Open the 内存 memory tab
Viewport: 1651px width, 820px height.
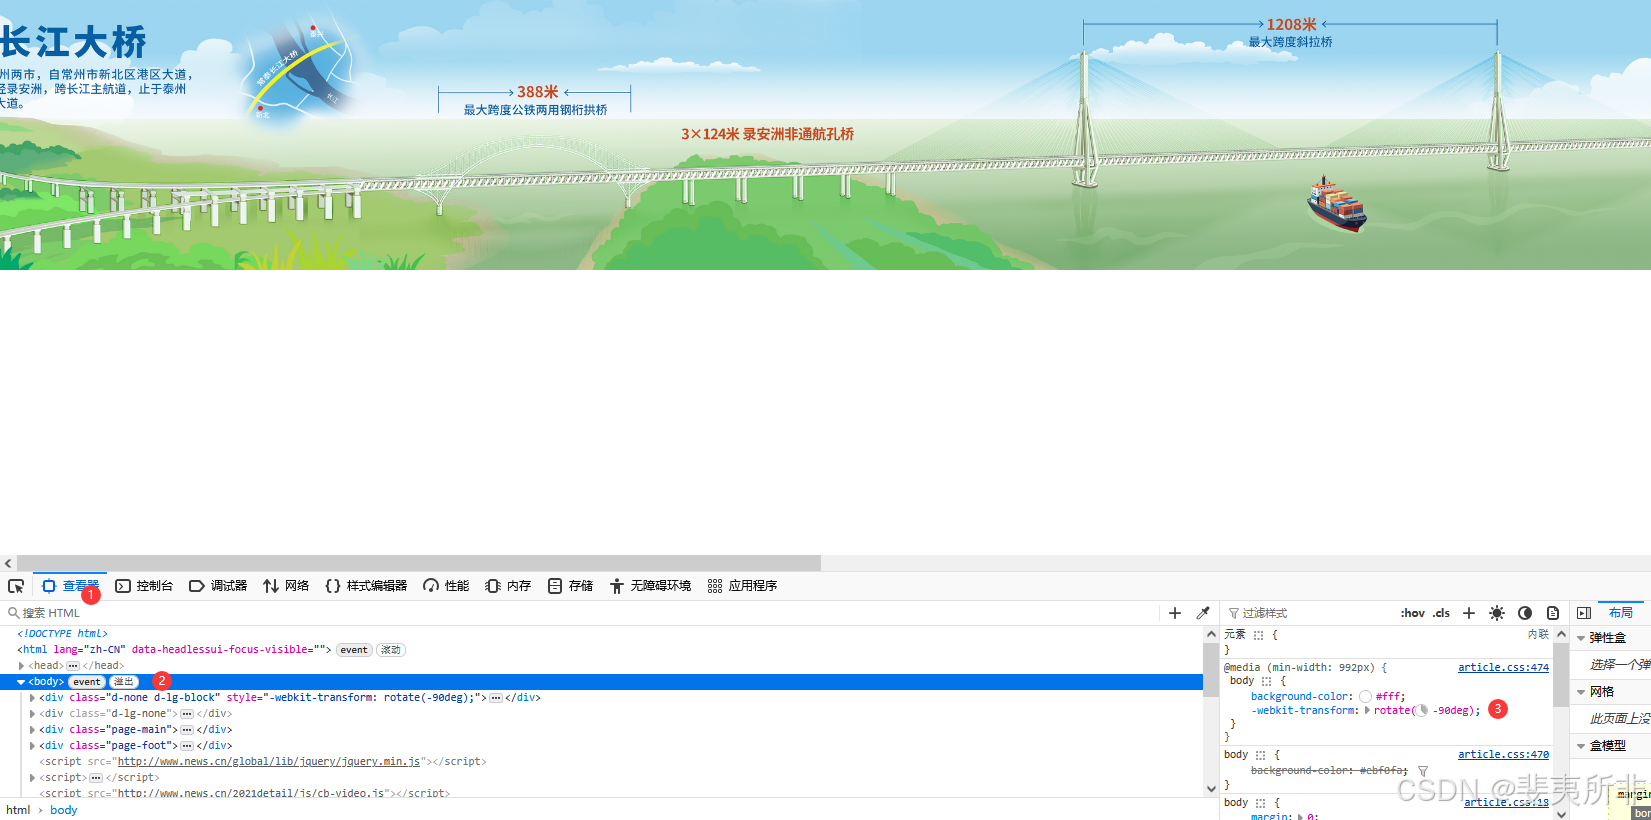(x=508, y=586)
